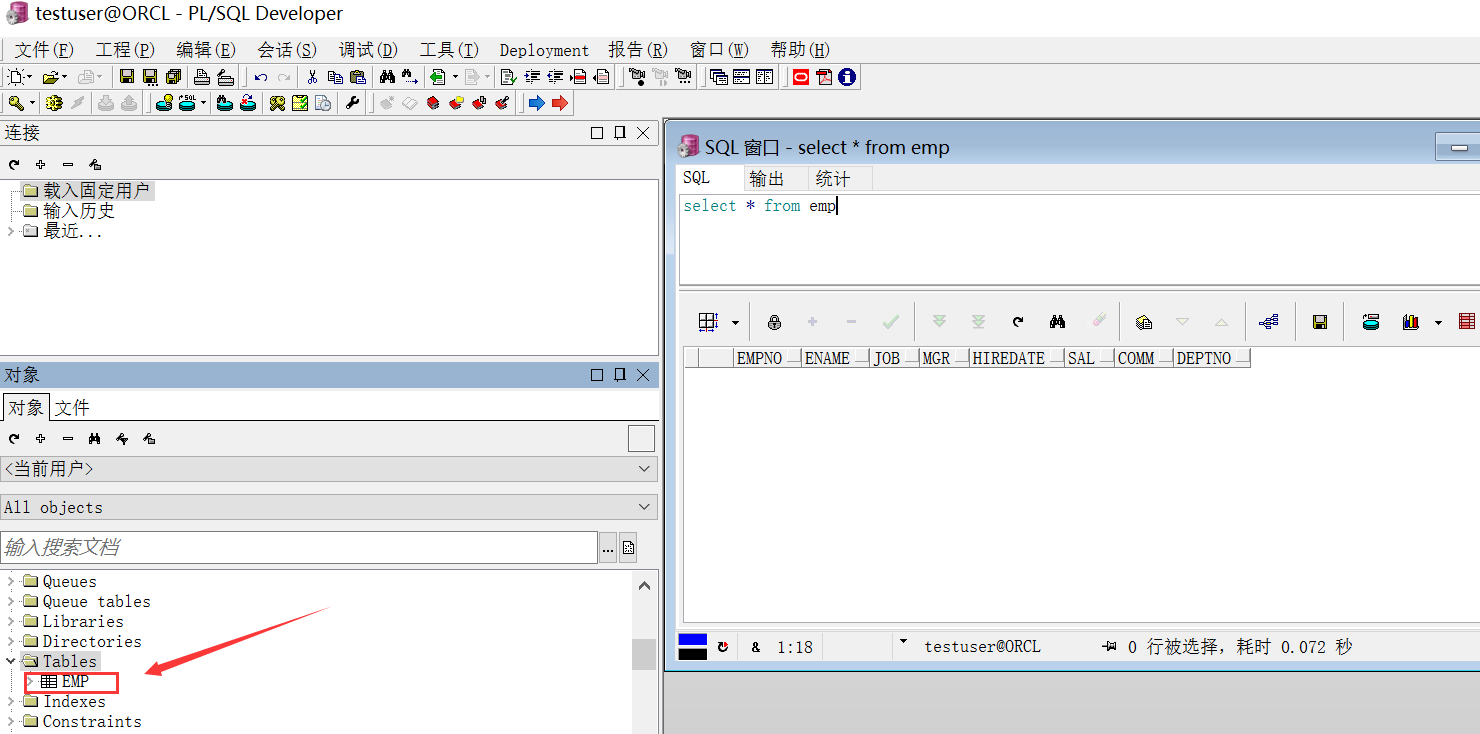Click the Undo arrow icon
The image size is (1480, 734).
260,77
